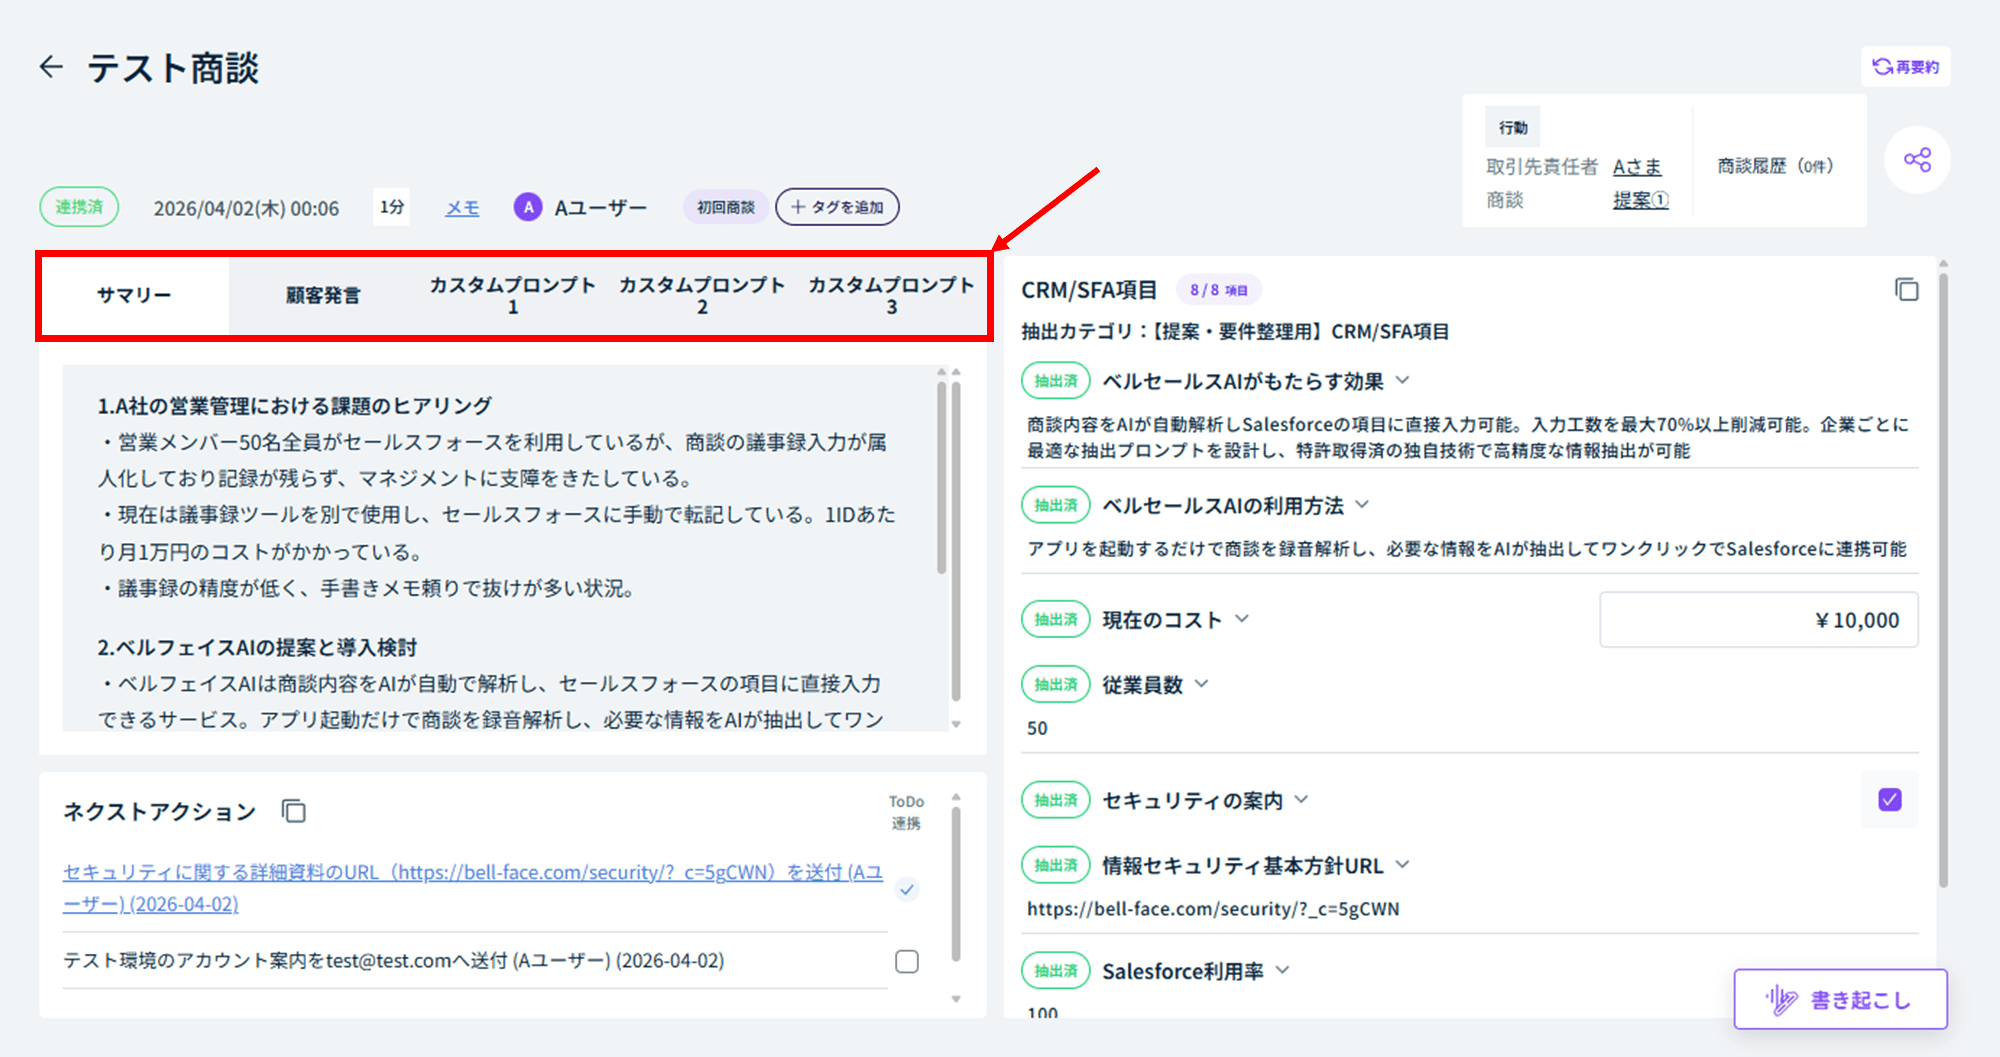
Task: Click the ¥10,000 cost input field
Action: [x=1758, y=620]
